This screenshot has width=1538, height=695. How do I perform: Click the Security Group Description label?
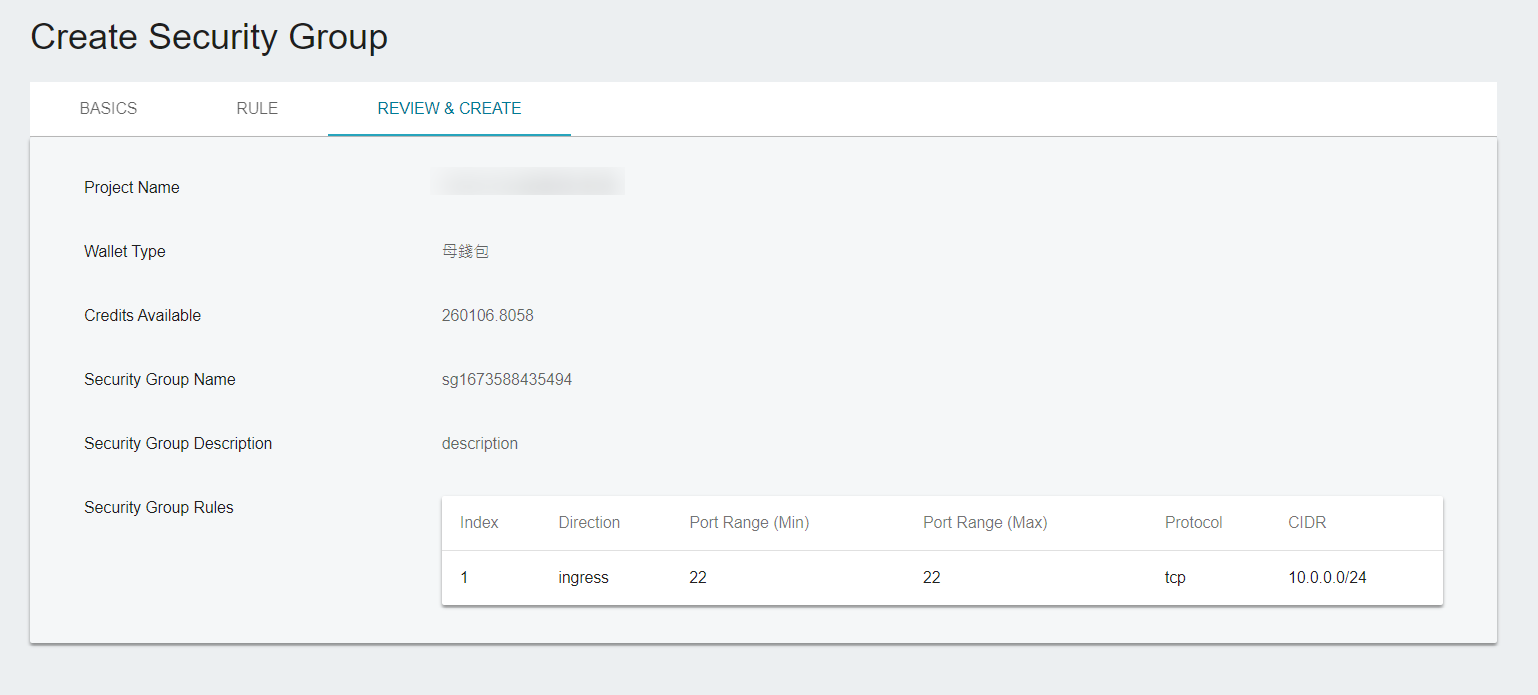point(178,443)
